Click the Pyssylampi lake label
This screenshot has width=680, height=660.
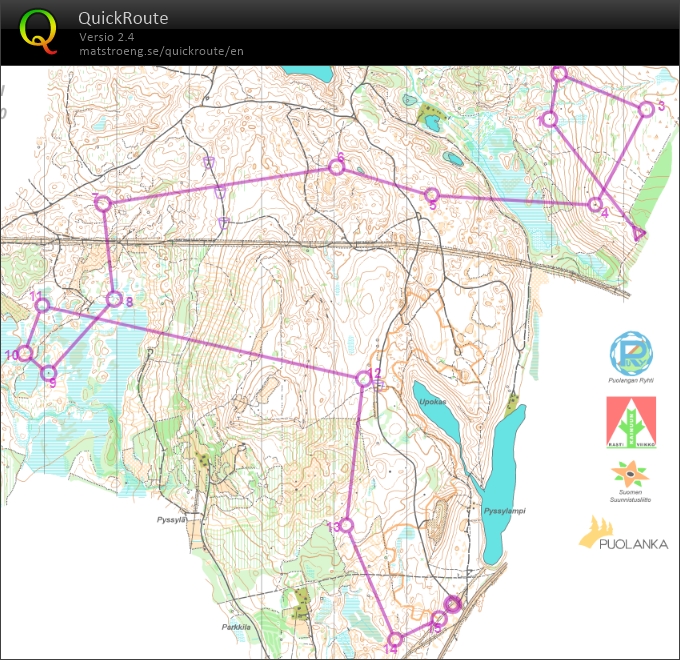(x=505, y=510)
